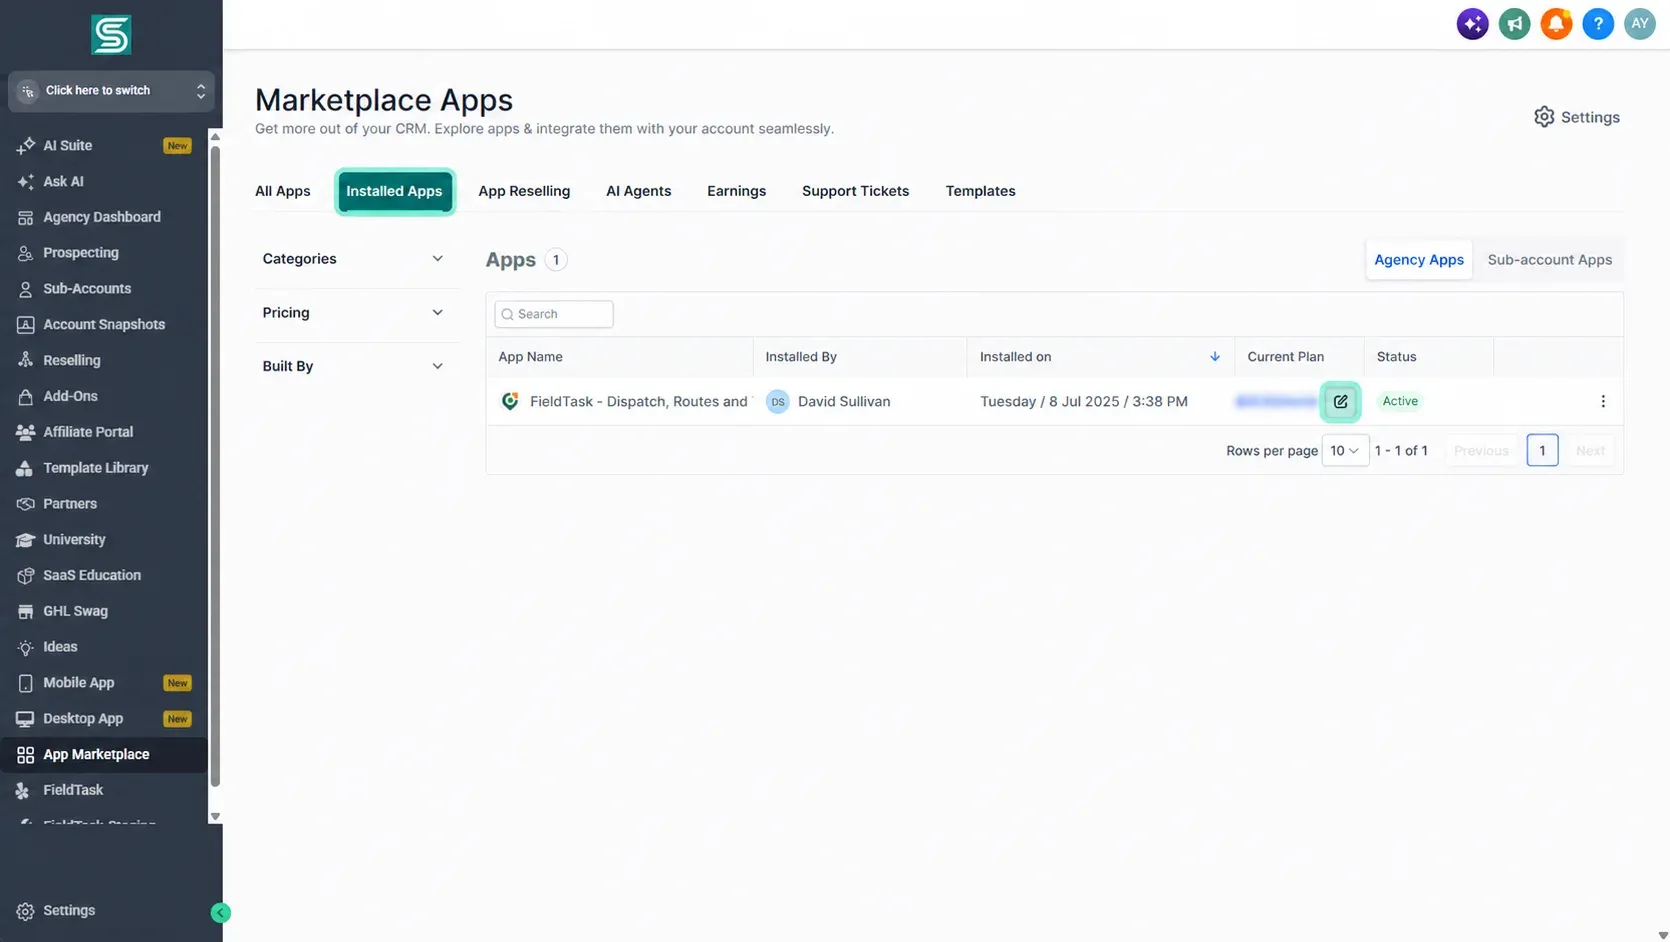Sort by the Installed on arrow icon

coord(1215,357)
